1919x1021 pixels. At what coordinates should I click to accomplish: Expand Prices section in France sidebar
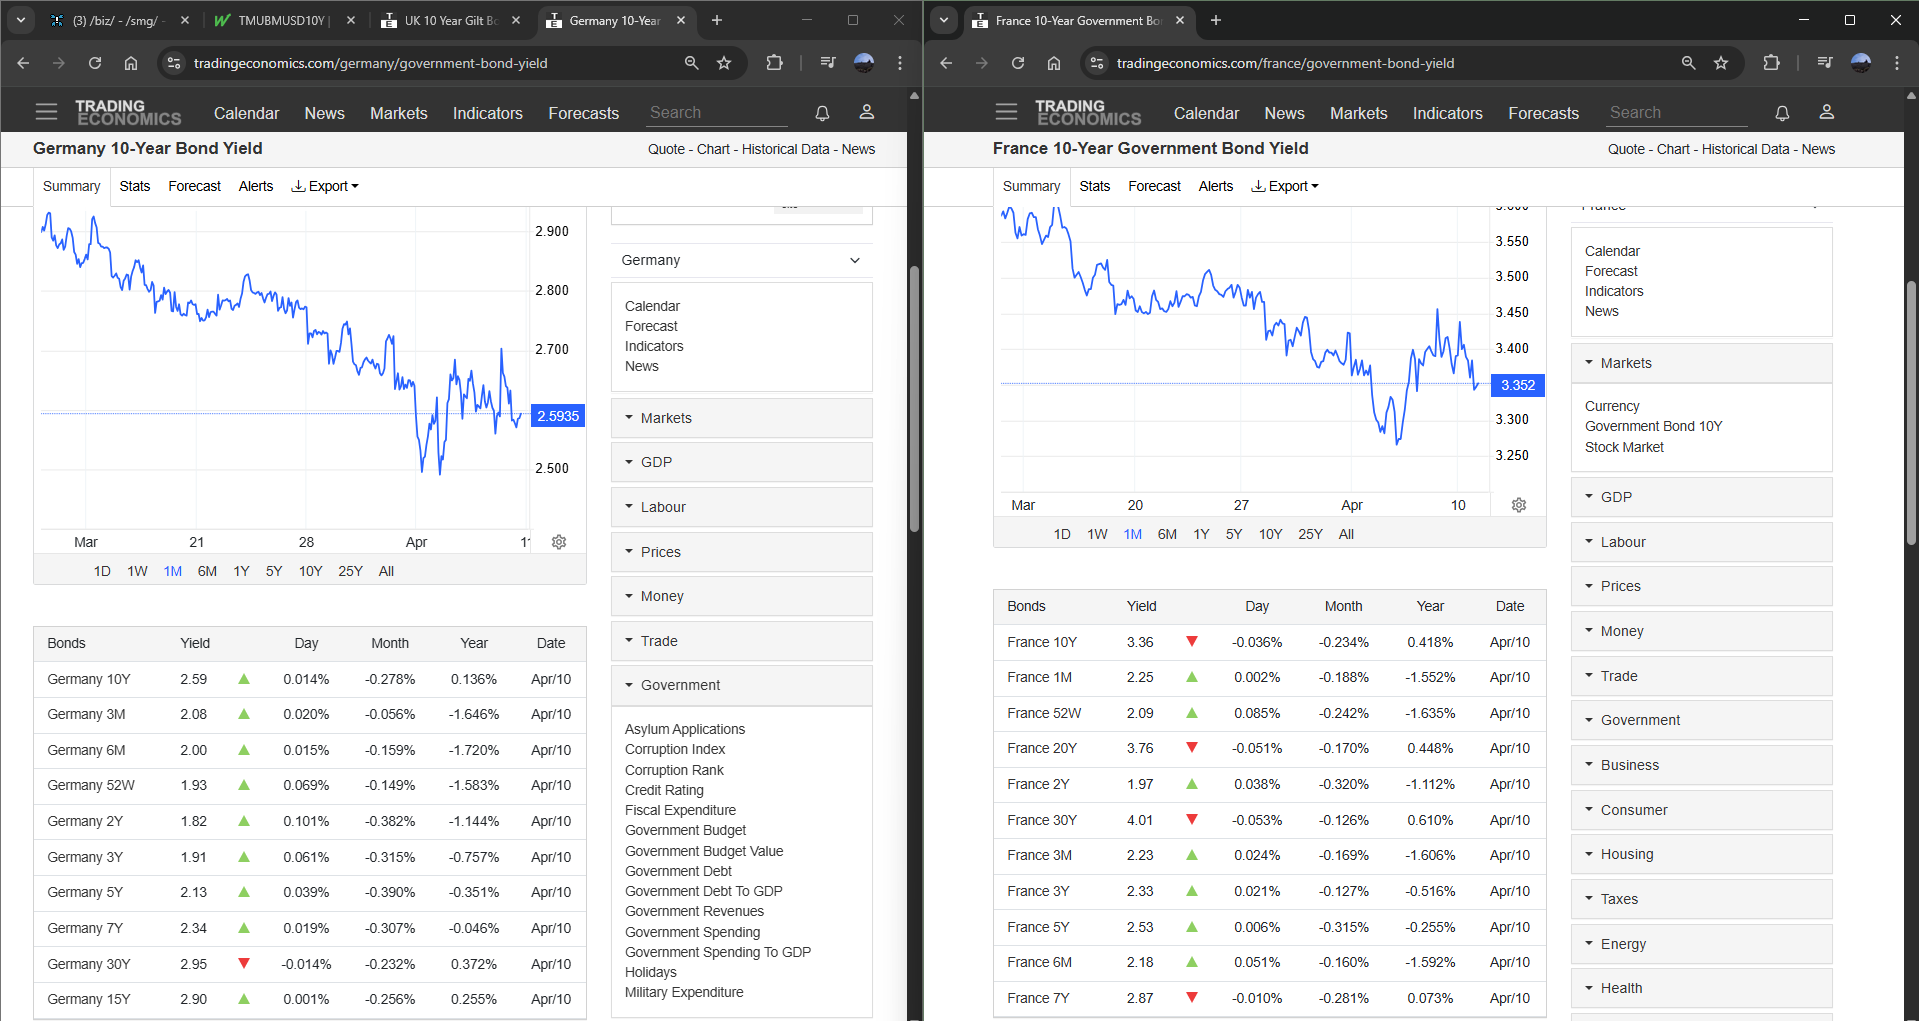[x=1701, y=586]
